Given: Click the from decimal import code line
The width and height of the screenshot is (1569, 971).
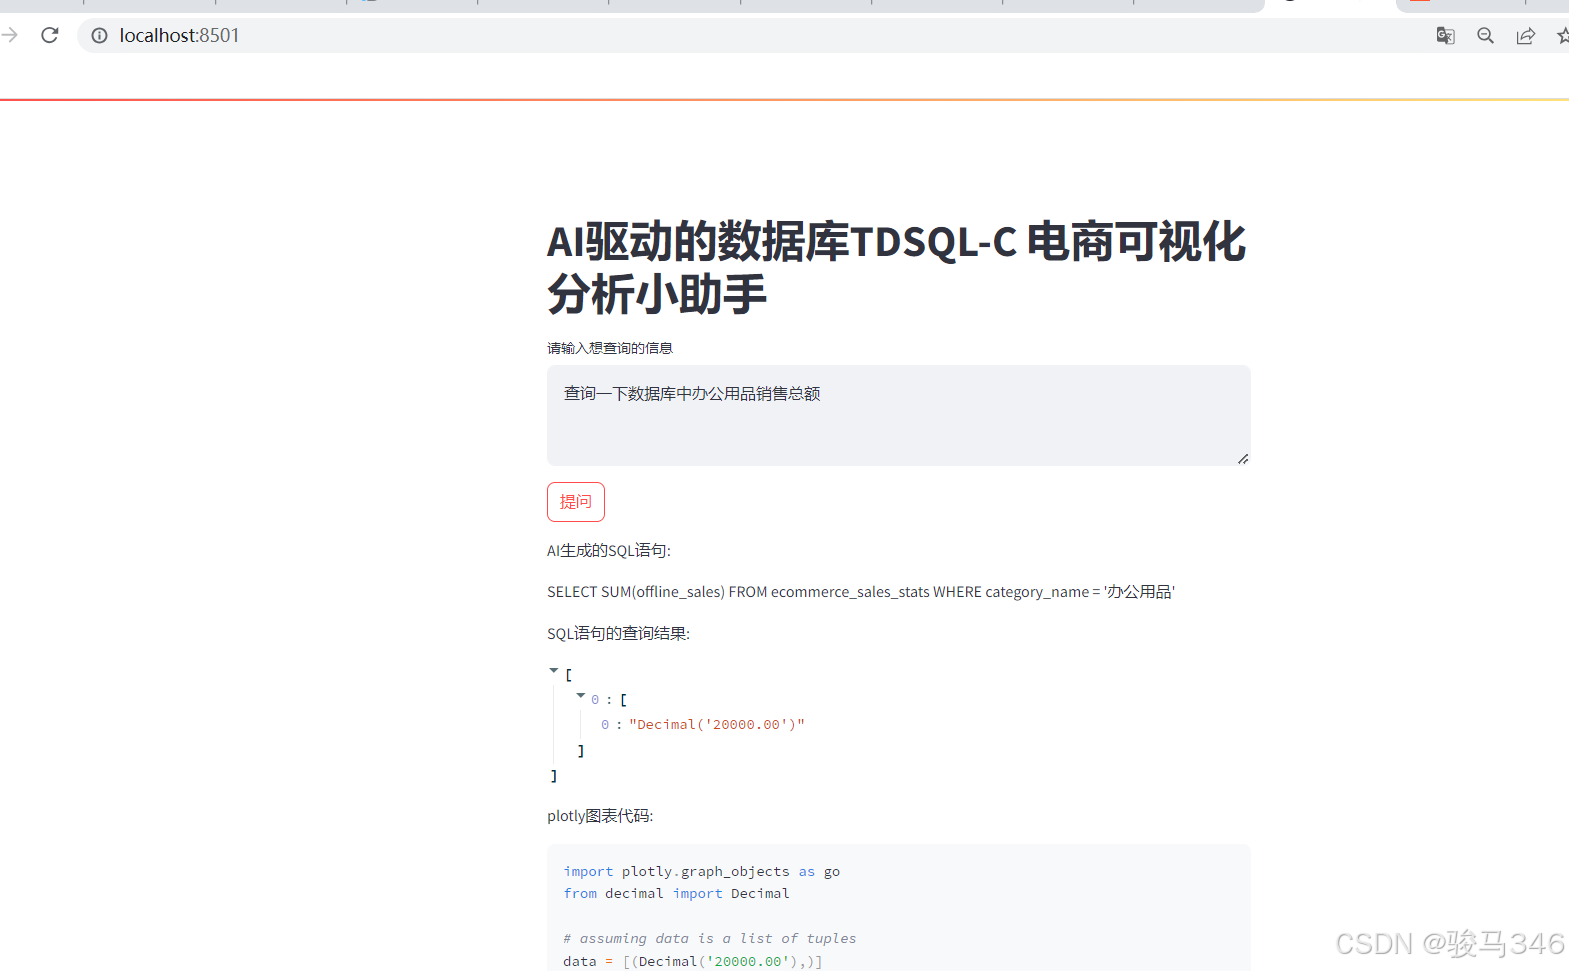Looking at the screenshot, I should point(676,894).
